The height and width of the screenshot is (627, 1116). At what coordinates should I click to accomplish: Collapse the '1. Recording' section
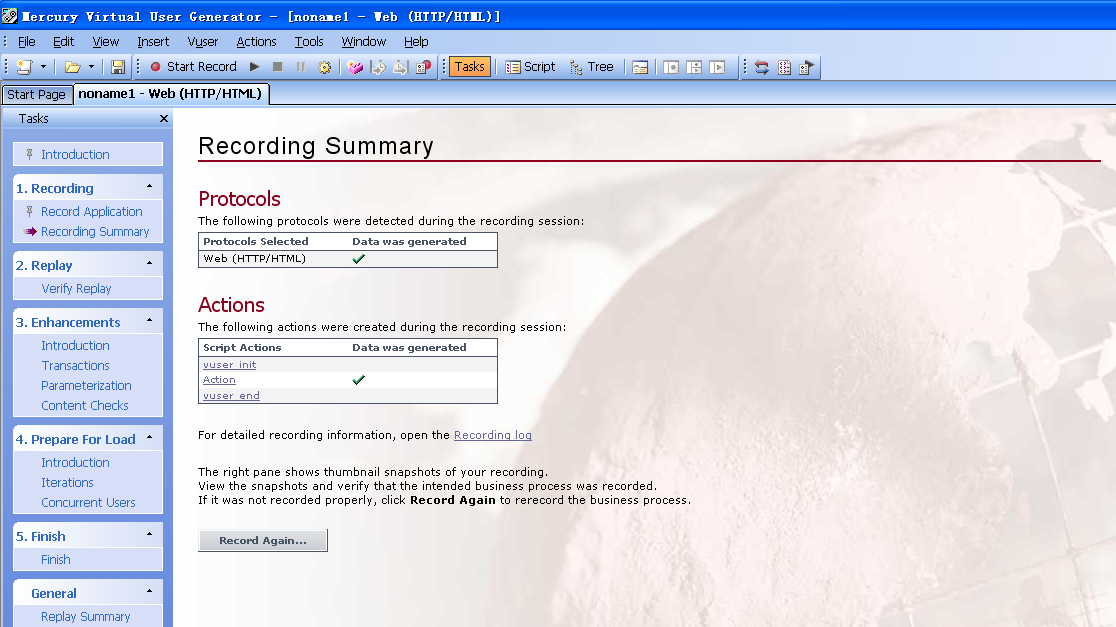point(152,187)
